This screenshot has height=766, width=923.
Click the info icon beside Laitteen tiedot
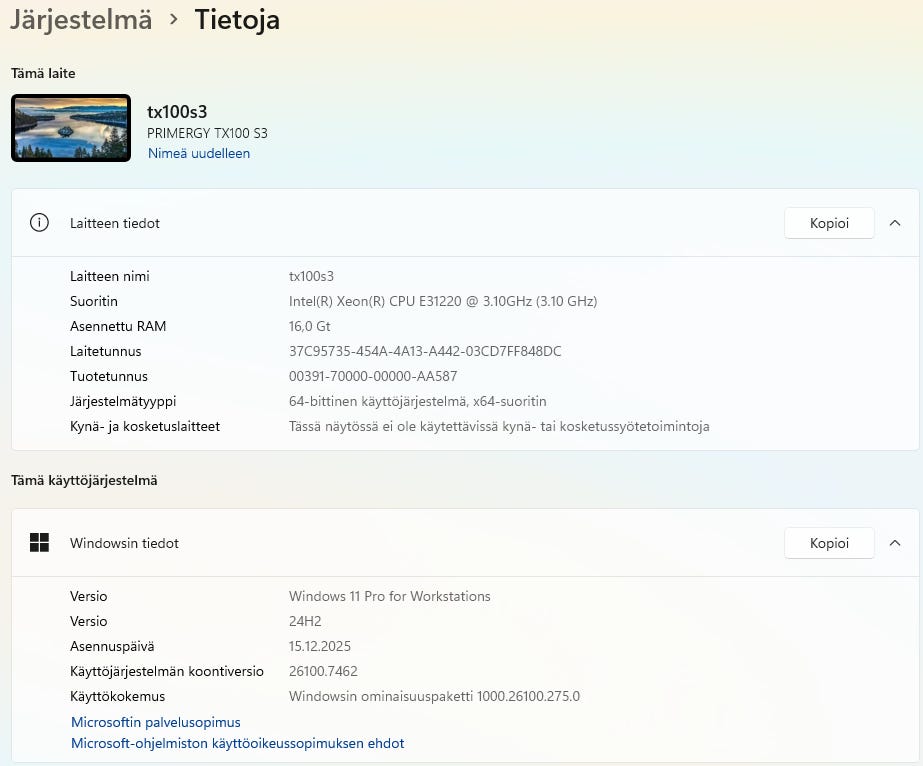(x=40, y=223)
